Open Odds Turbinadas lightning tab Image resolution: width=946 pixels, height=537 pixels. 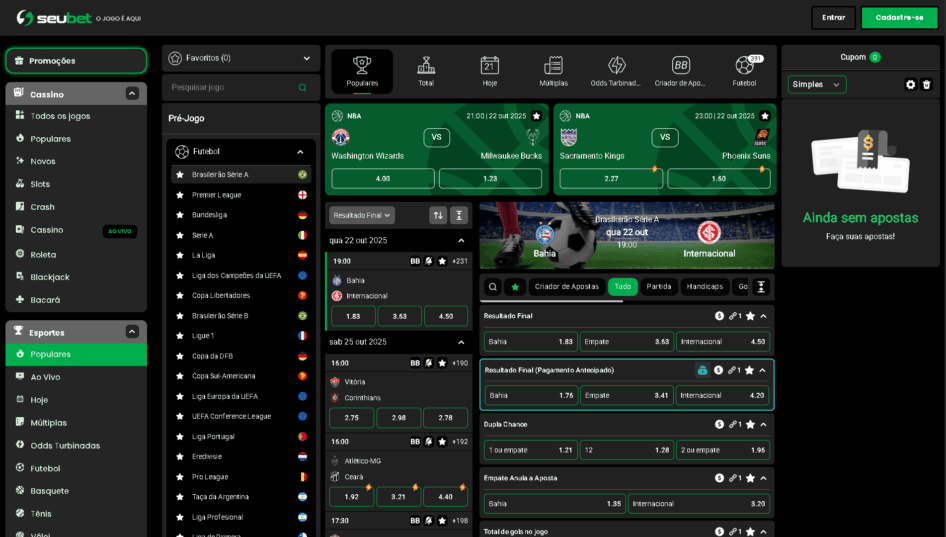click(x=616, y=71)
